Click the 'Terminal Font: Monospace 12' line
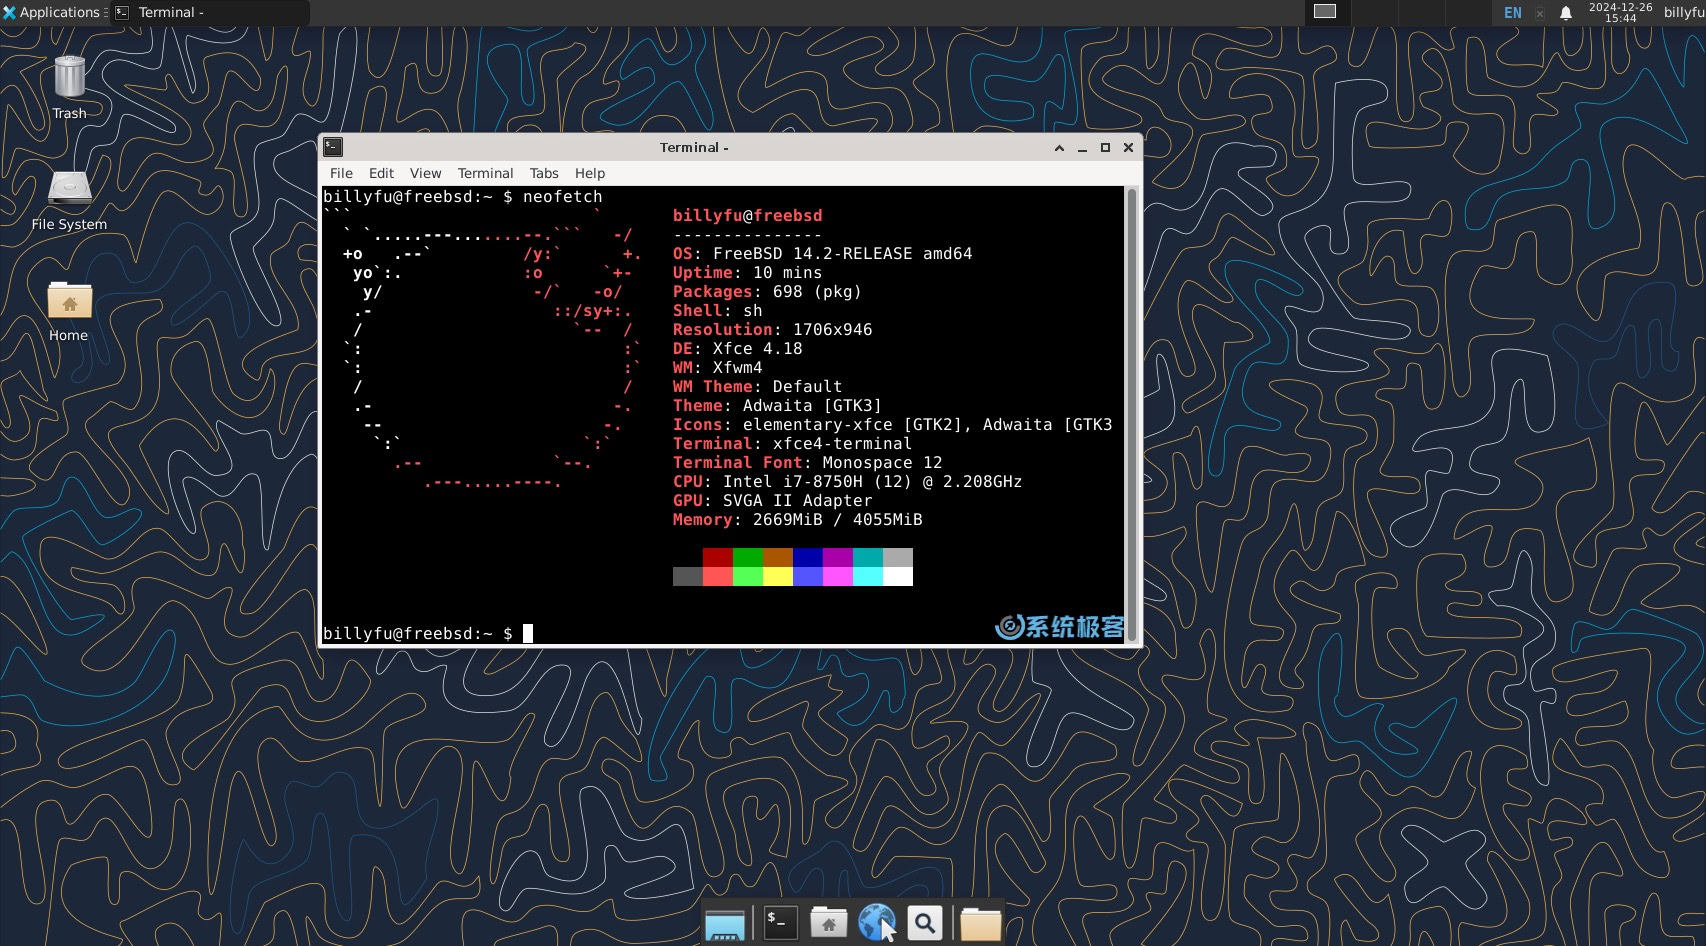1706x946 pixels. [807, 463]
